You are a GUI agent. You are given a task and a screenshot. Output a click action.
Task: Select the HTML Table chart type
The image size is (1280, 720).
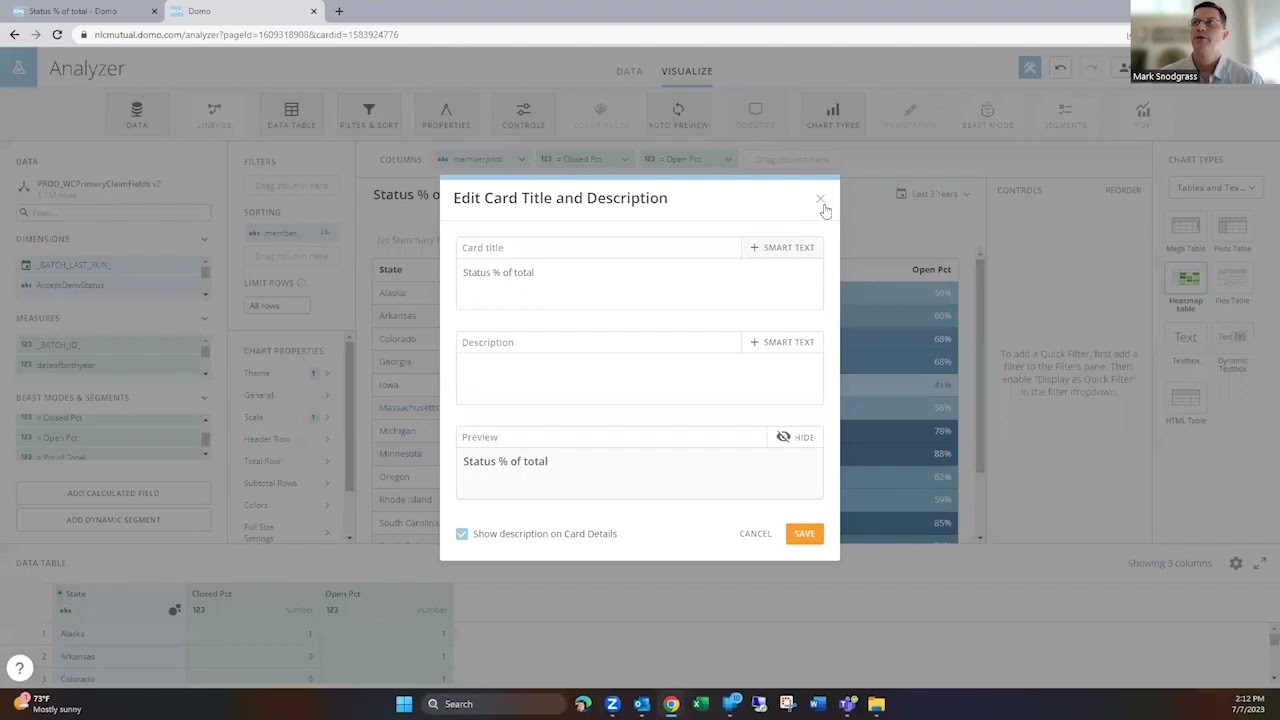[x=1185, y=406]
